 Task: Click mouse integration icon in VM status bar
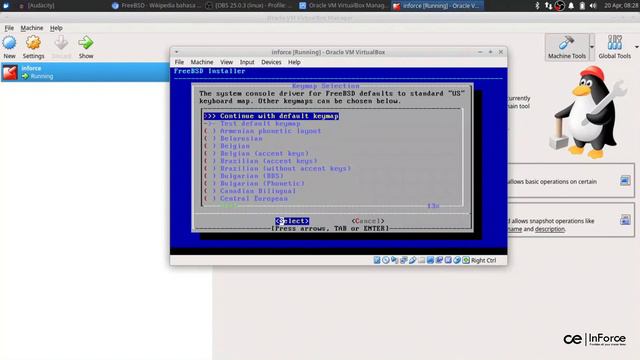point(457,260)
